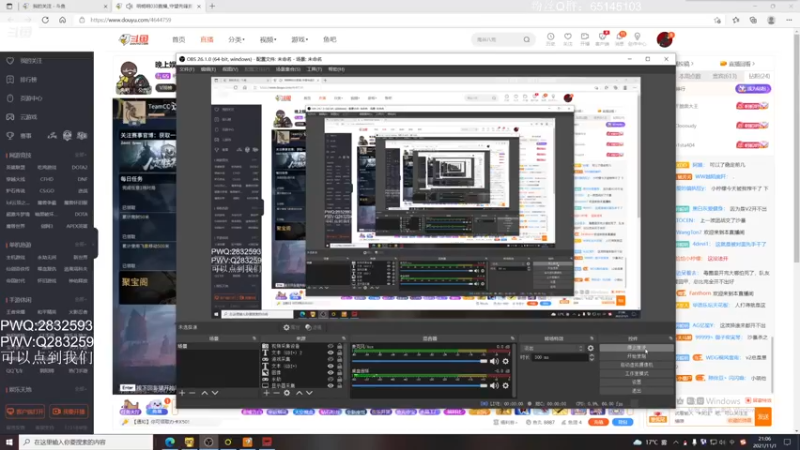Click the settings button in OBS controls
800x450 pixels.
point(636,382)
